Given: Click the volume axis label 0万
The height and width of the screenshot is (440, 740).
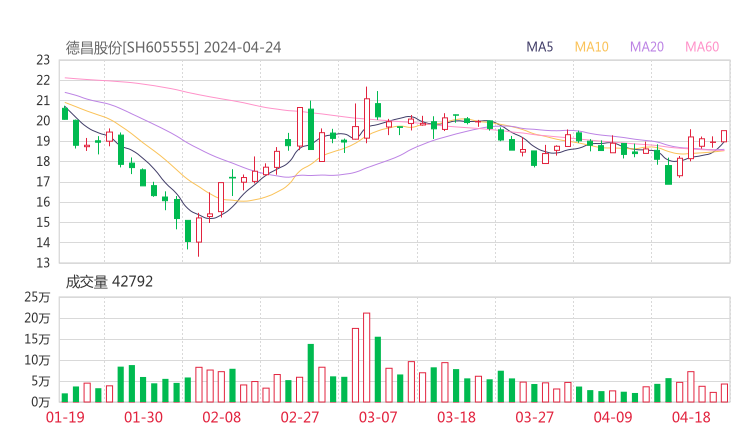Looking at the screenshot, I should coord(40,402).
